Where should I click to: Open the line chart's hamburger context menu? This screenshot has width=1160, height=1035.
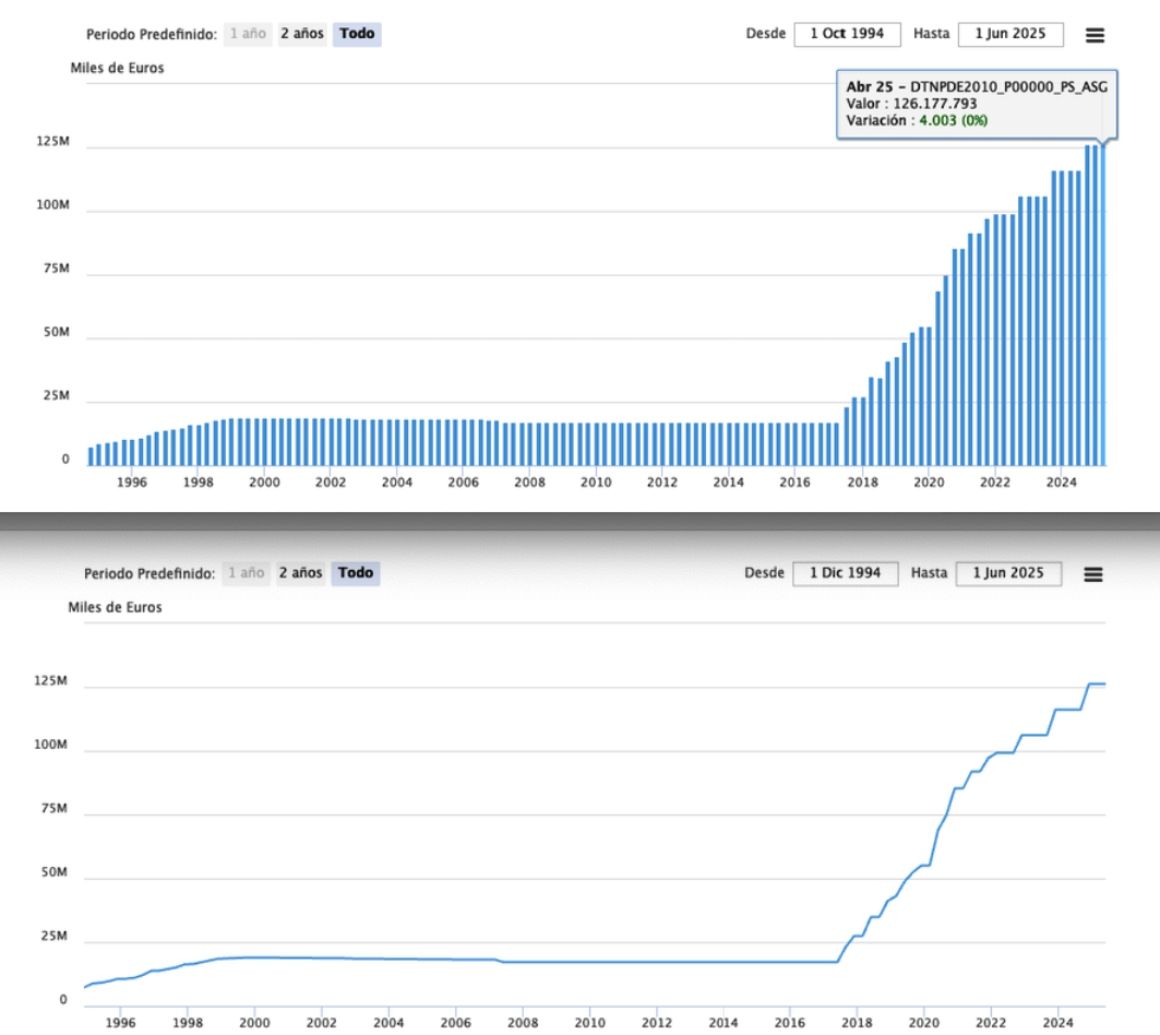click(x=1093, y=575)
